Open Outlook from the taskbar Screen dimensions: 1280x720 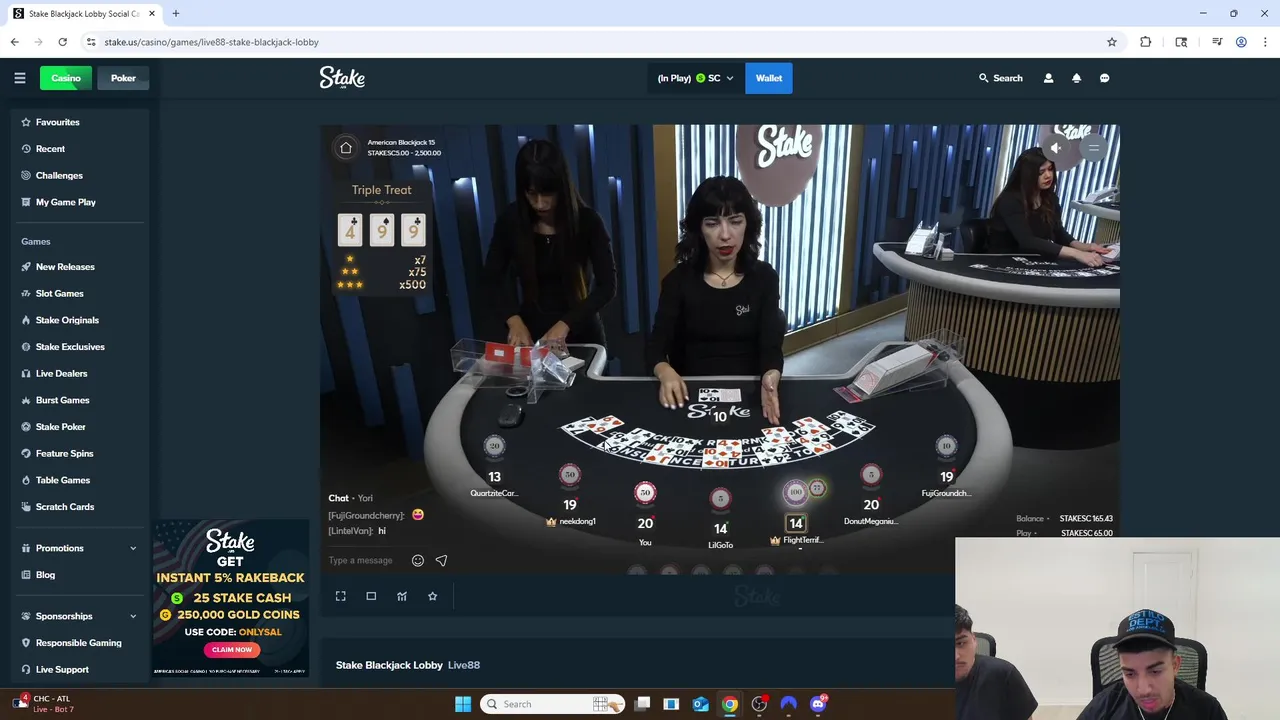tap(701, 704)
